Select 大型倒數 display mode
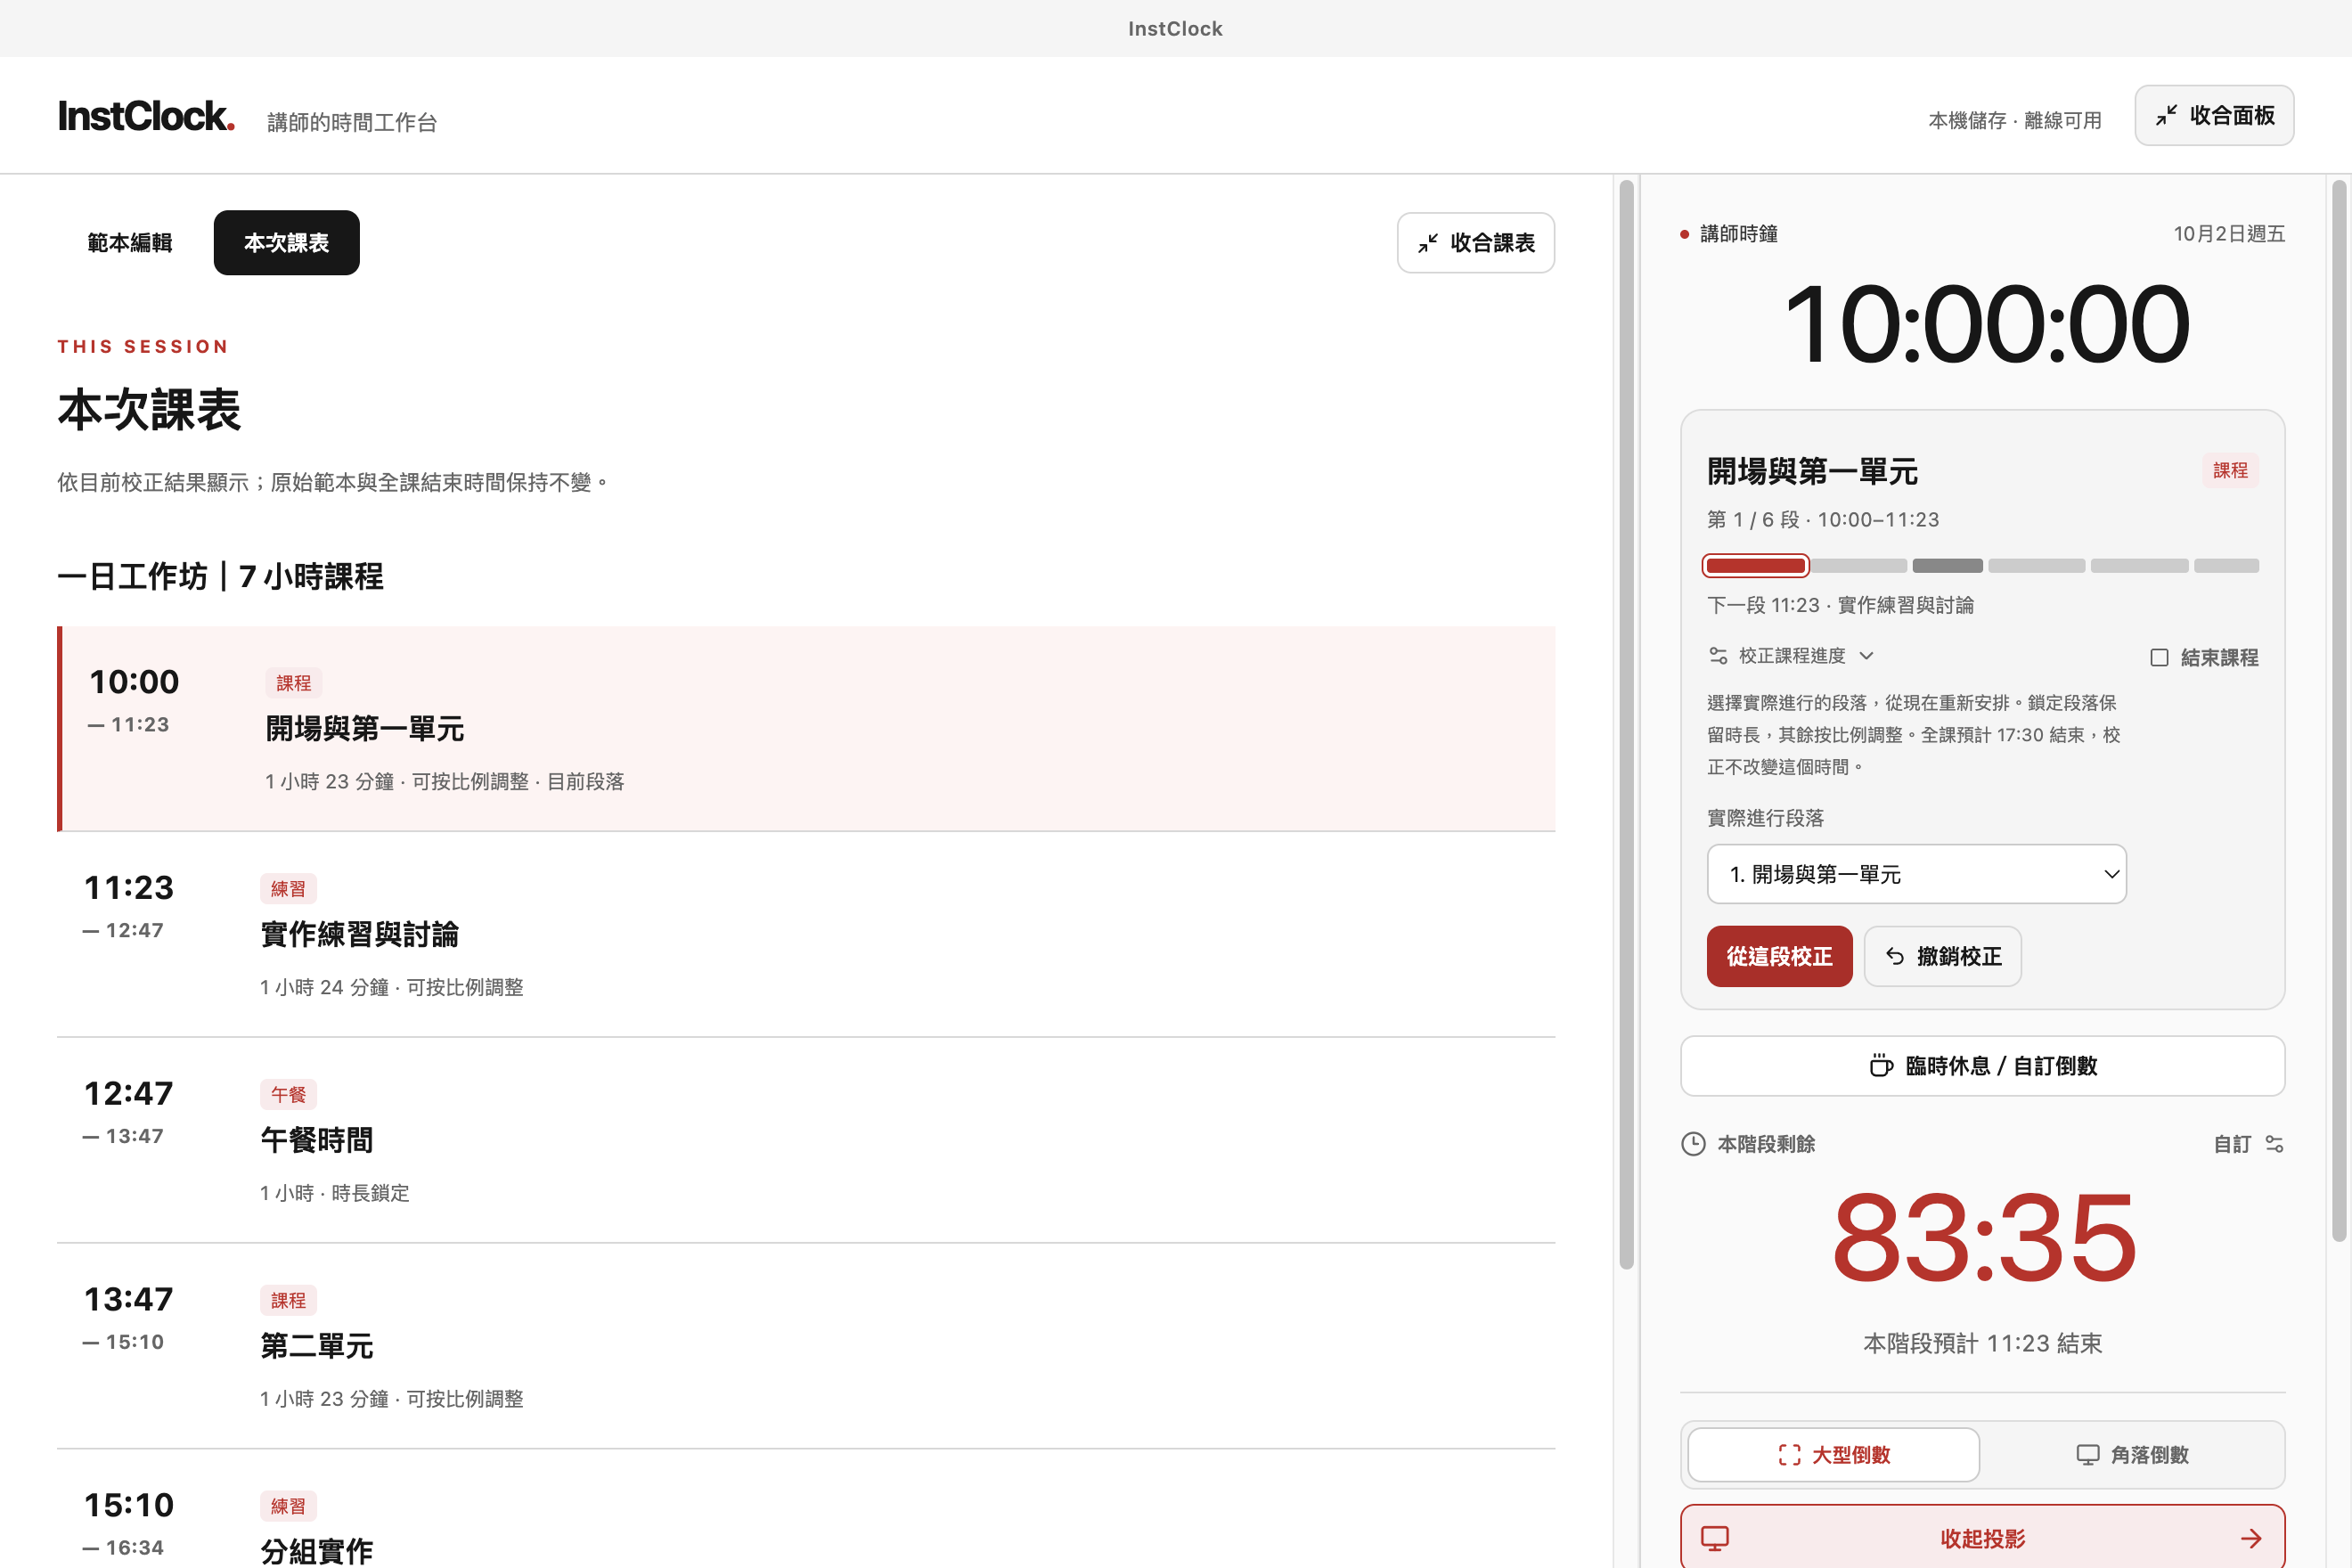The height and width of the screenshot is (1568, 2352). [1833, 1455]
